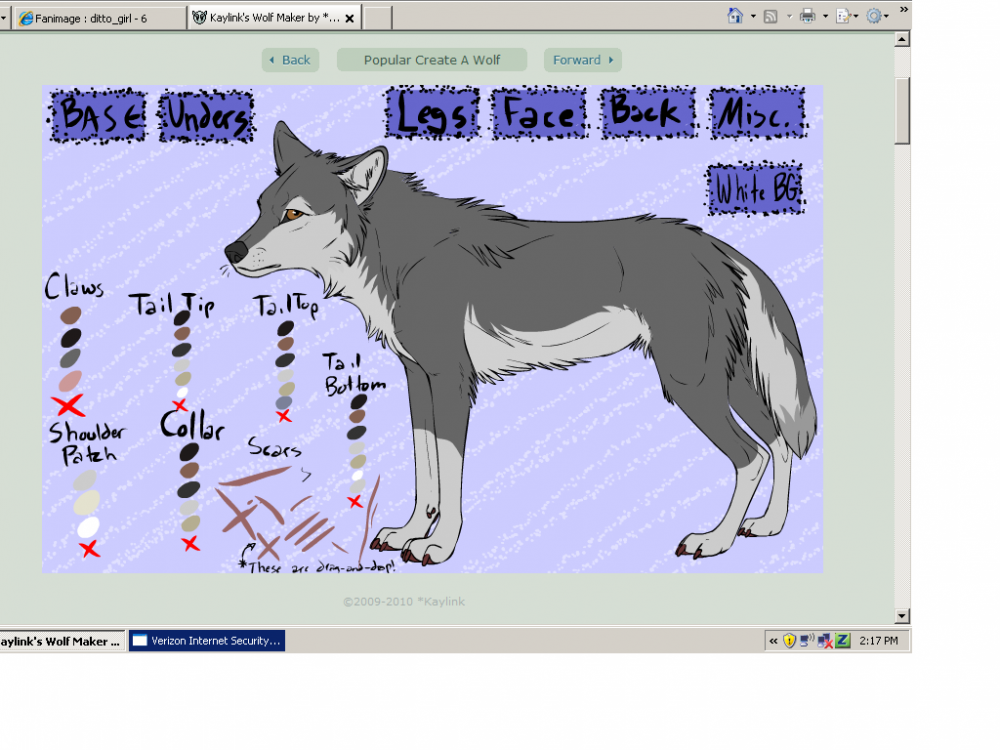Viewport: 1000px width, 750px height.
Task: Choose pink Claws color swatch
Action: [70, 381]
